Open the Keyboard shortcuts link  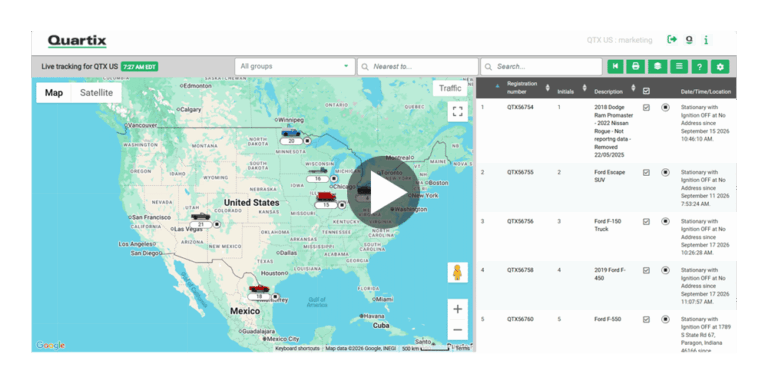pos(297,349)
